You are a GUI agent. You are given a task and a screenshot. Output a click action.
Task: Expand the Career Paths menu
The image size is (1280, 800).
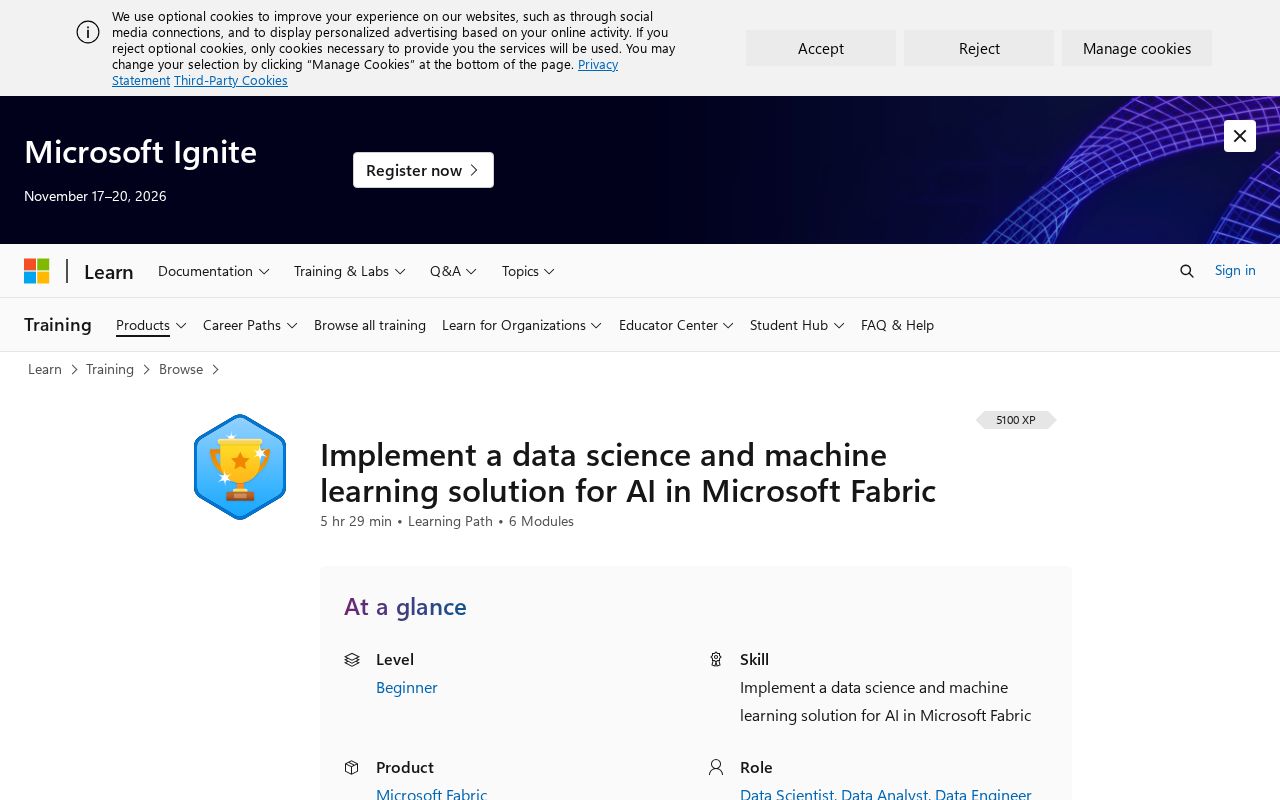click(x=250, y=325)
